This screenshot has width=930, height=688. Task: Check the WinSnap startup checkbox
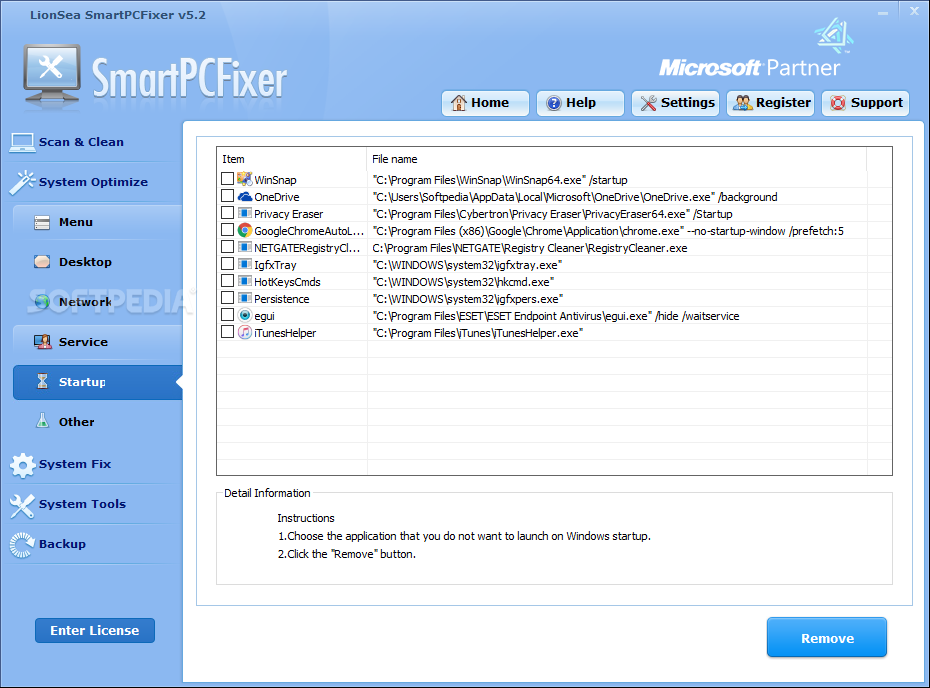pos(227,179)
